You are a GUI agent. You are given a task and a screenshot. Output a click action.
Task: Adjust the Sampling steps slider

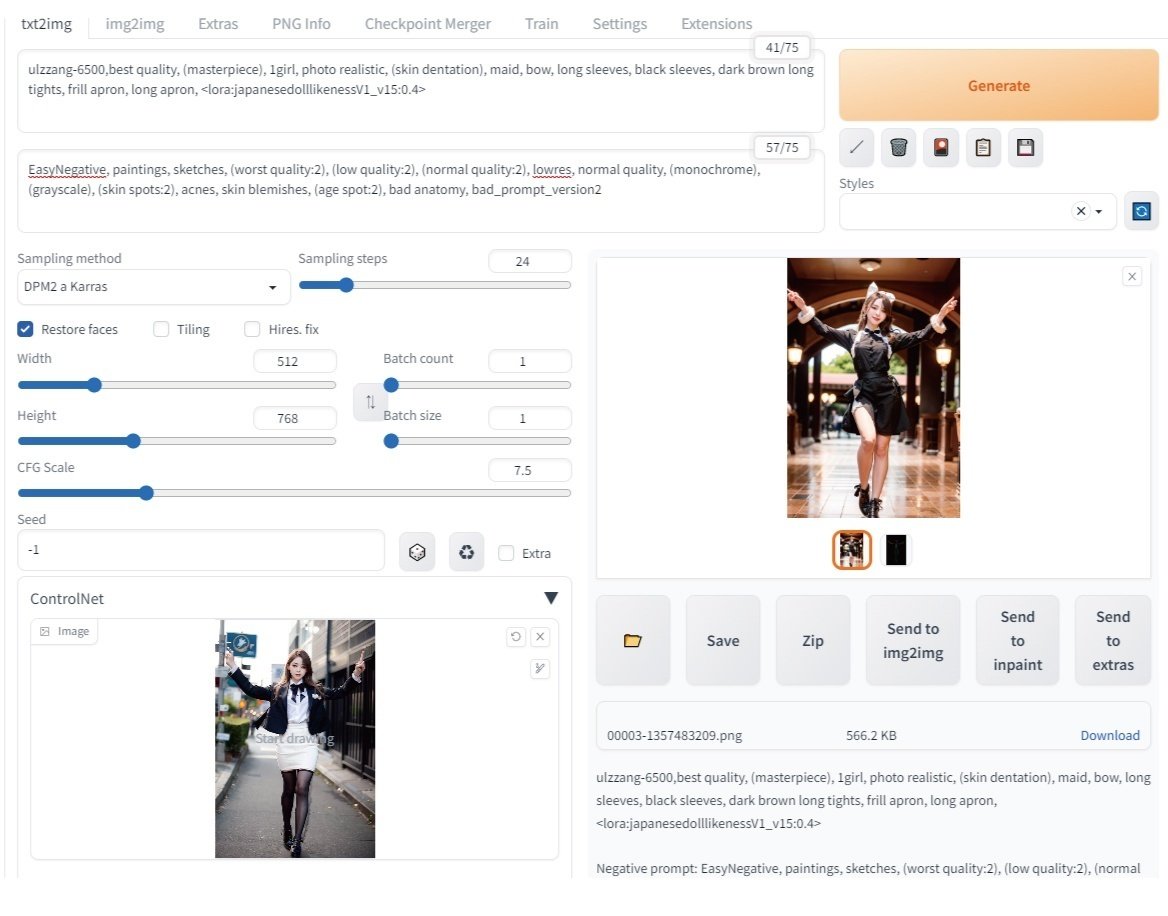(x=435, y=285)
